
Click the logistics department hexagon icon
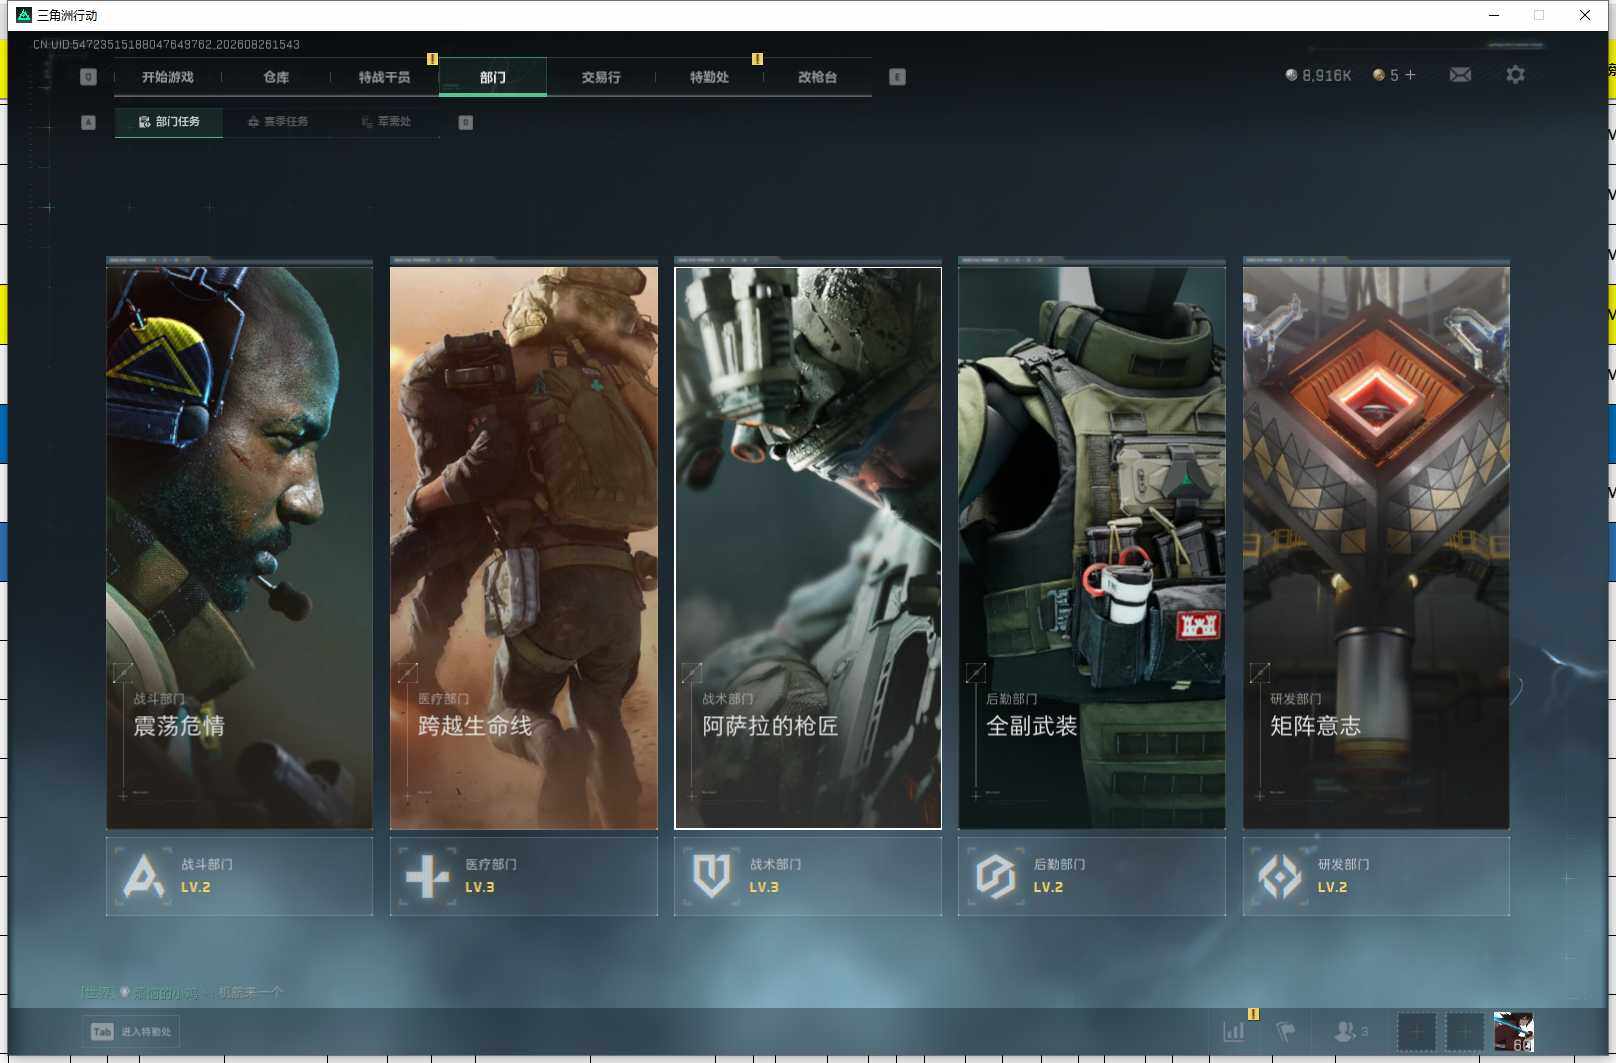coord(995,876)
